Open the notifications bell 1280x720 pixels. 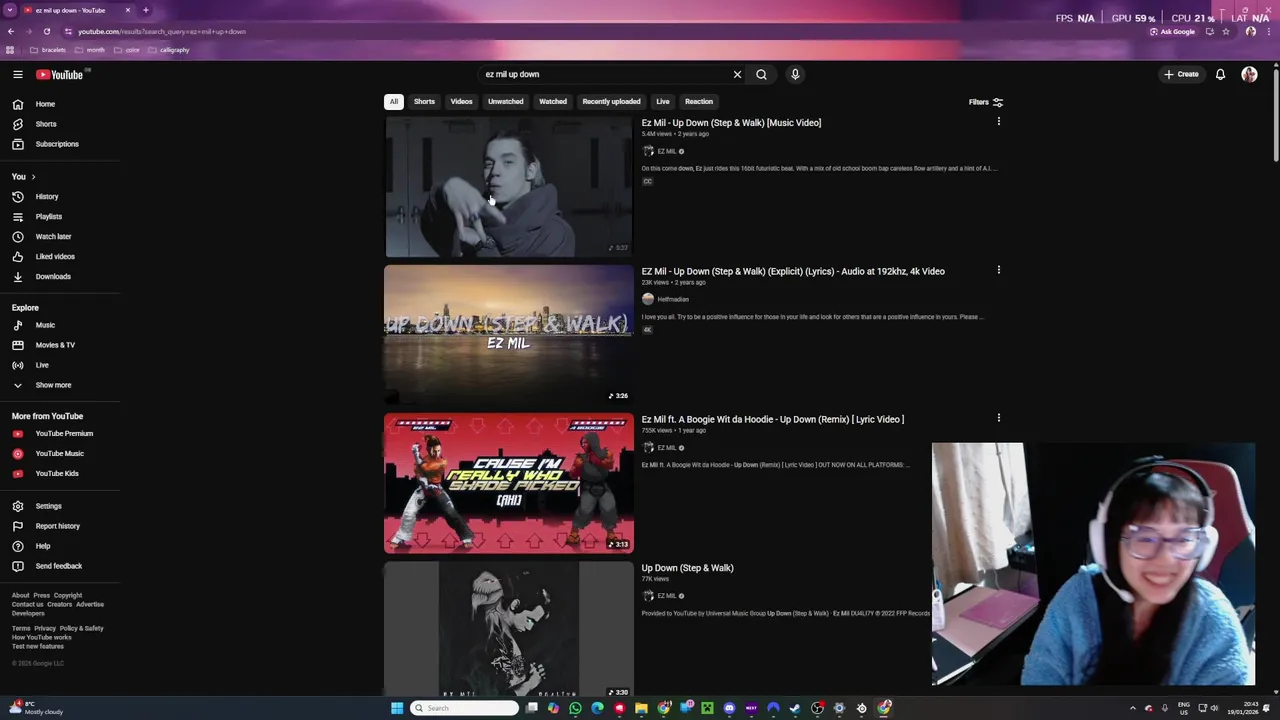point(1220,74)
